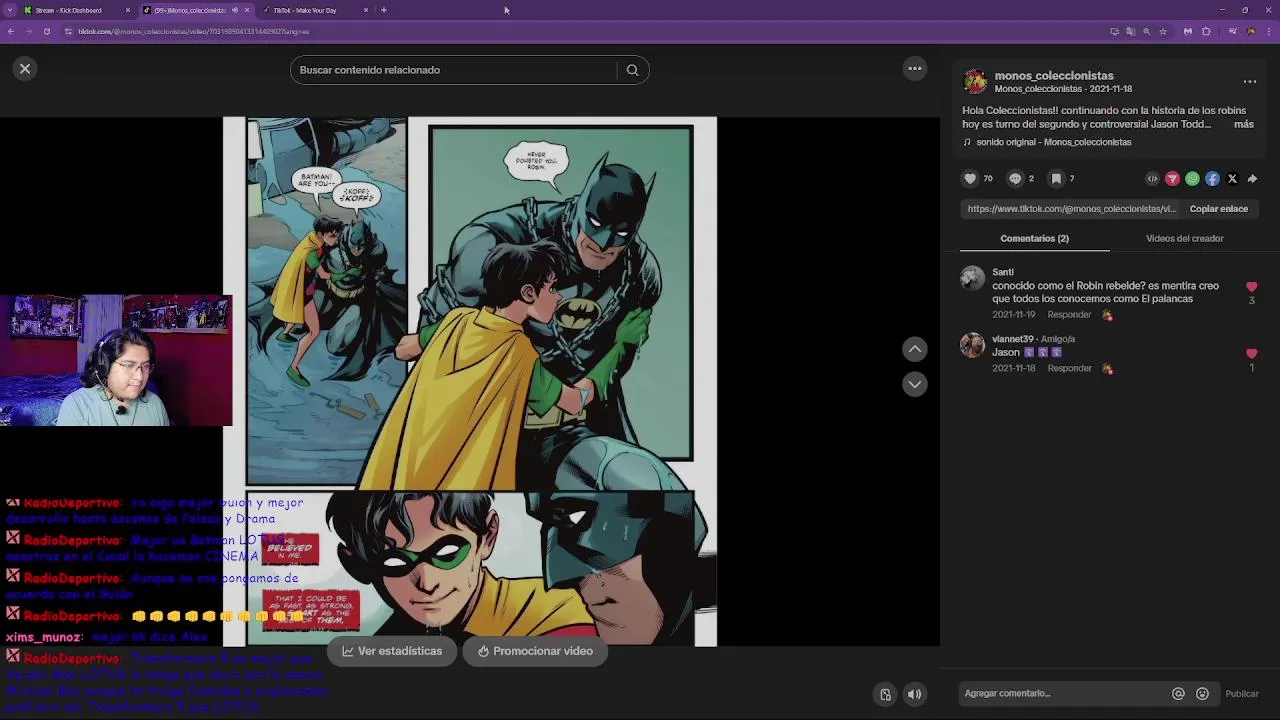Screen dimensions: 1280x720
Task: Open emoji picker in comment box
Action: [1202, 694]
